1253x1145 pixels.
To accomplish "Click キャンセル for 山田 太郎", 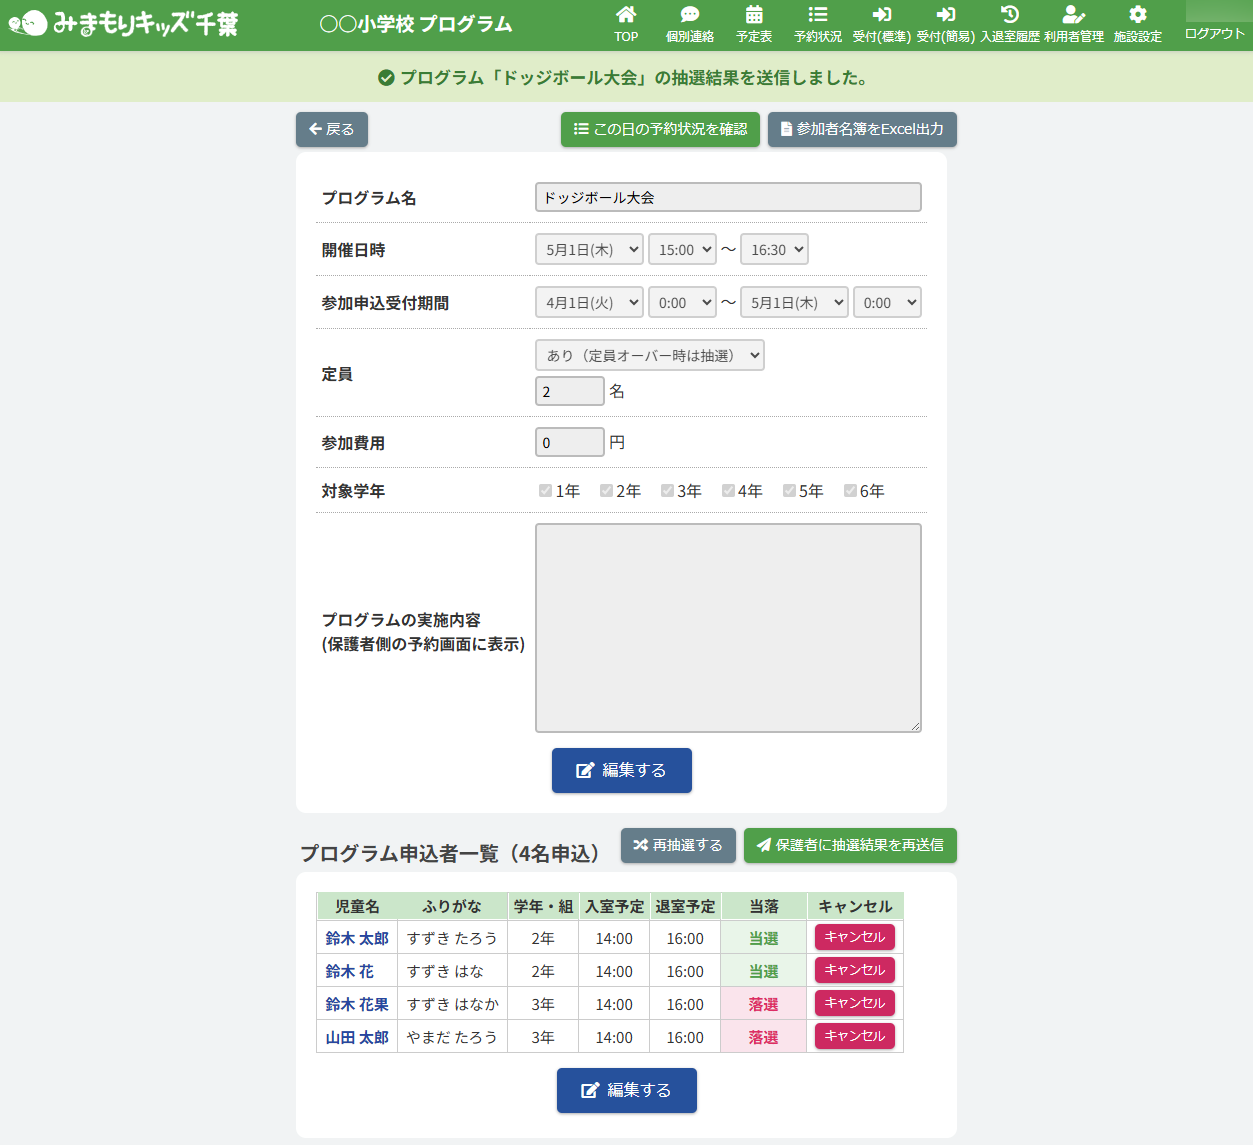I will tap(854, 1037).
